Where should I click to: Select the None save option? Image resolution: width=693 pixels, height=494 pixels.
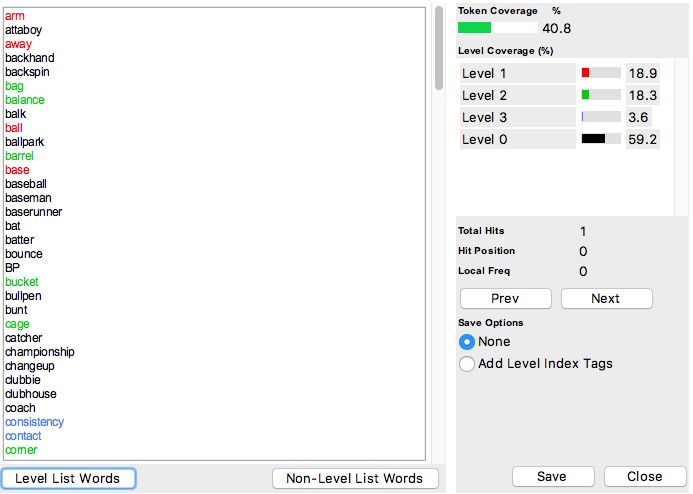[x=467, y=342]
